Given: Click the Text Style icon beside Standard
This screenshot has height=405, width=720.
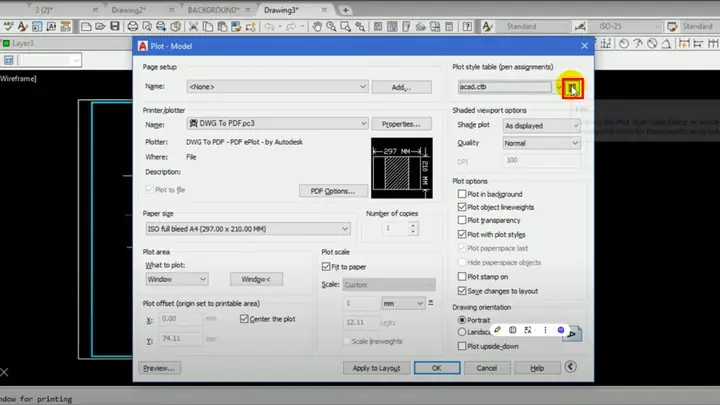Looking at the screenshot, I should 487,27.
